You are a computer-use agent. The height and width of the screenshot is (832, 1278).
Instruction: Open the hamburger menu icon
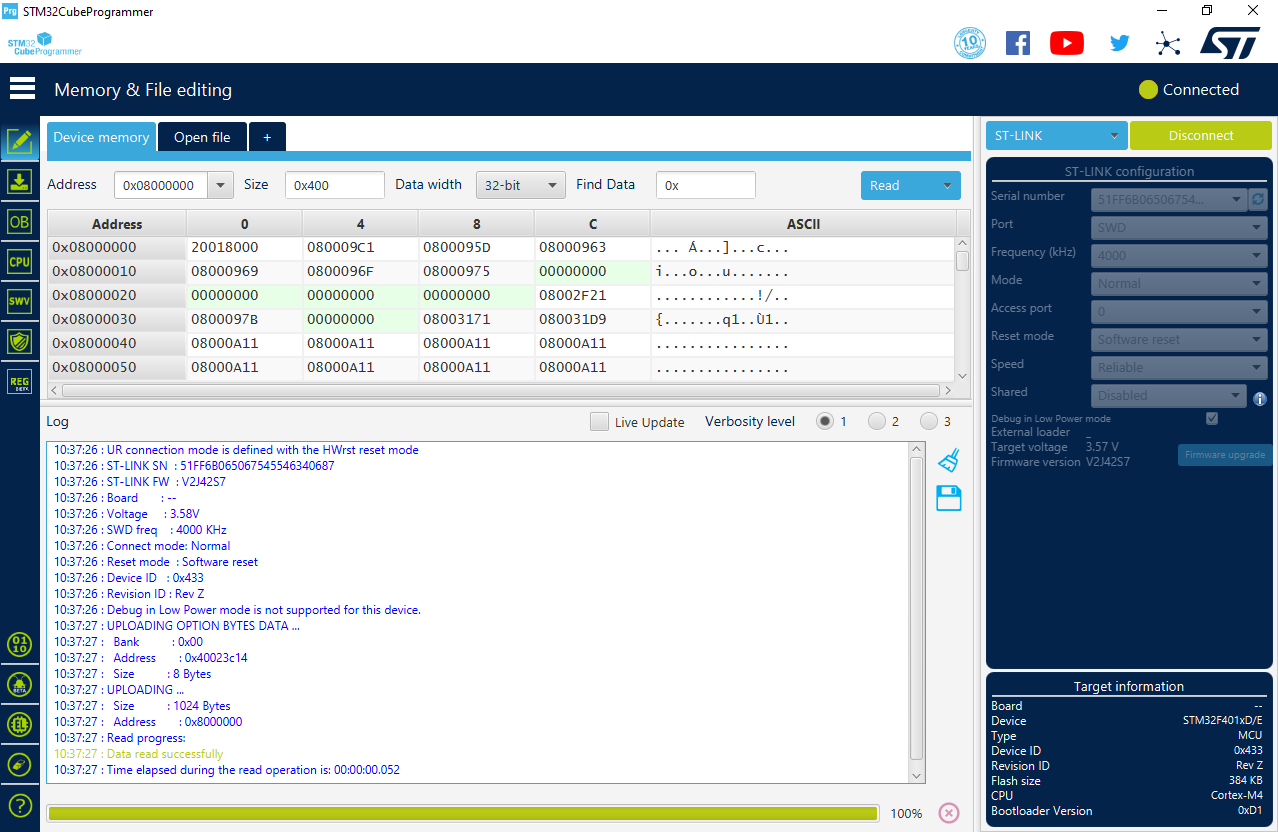pos(22,89)
